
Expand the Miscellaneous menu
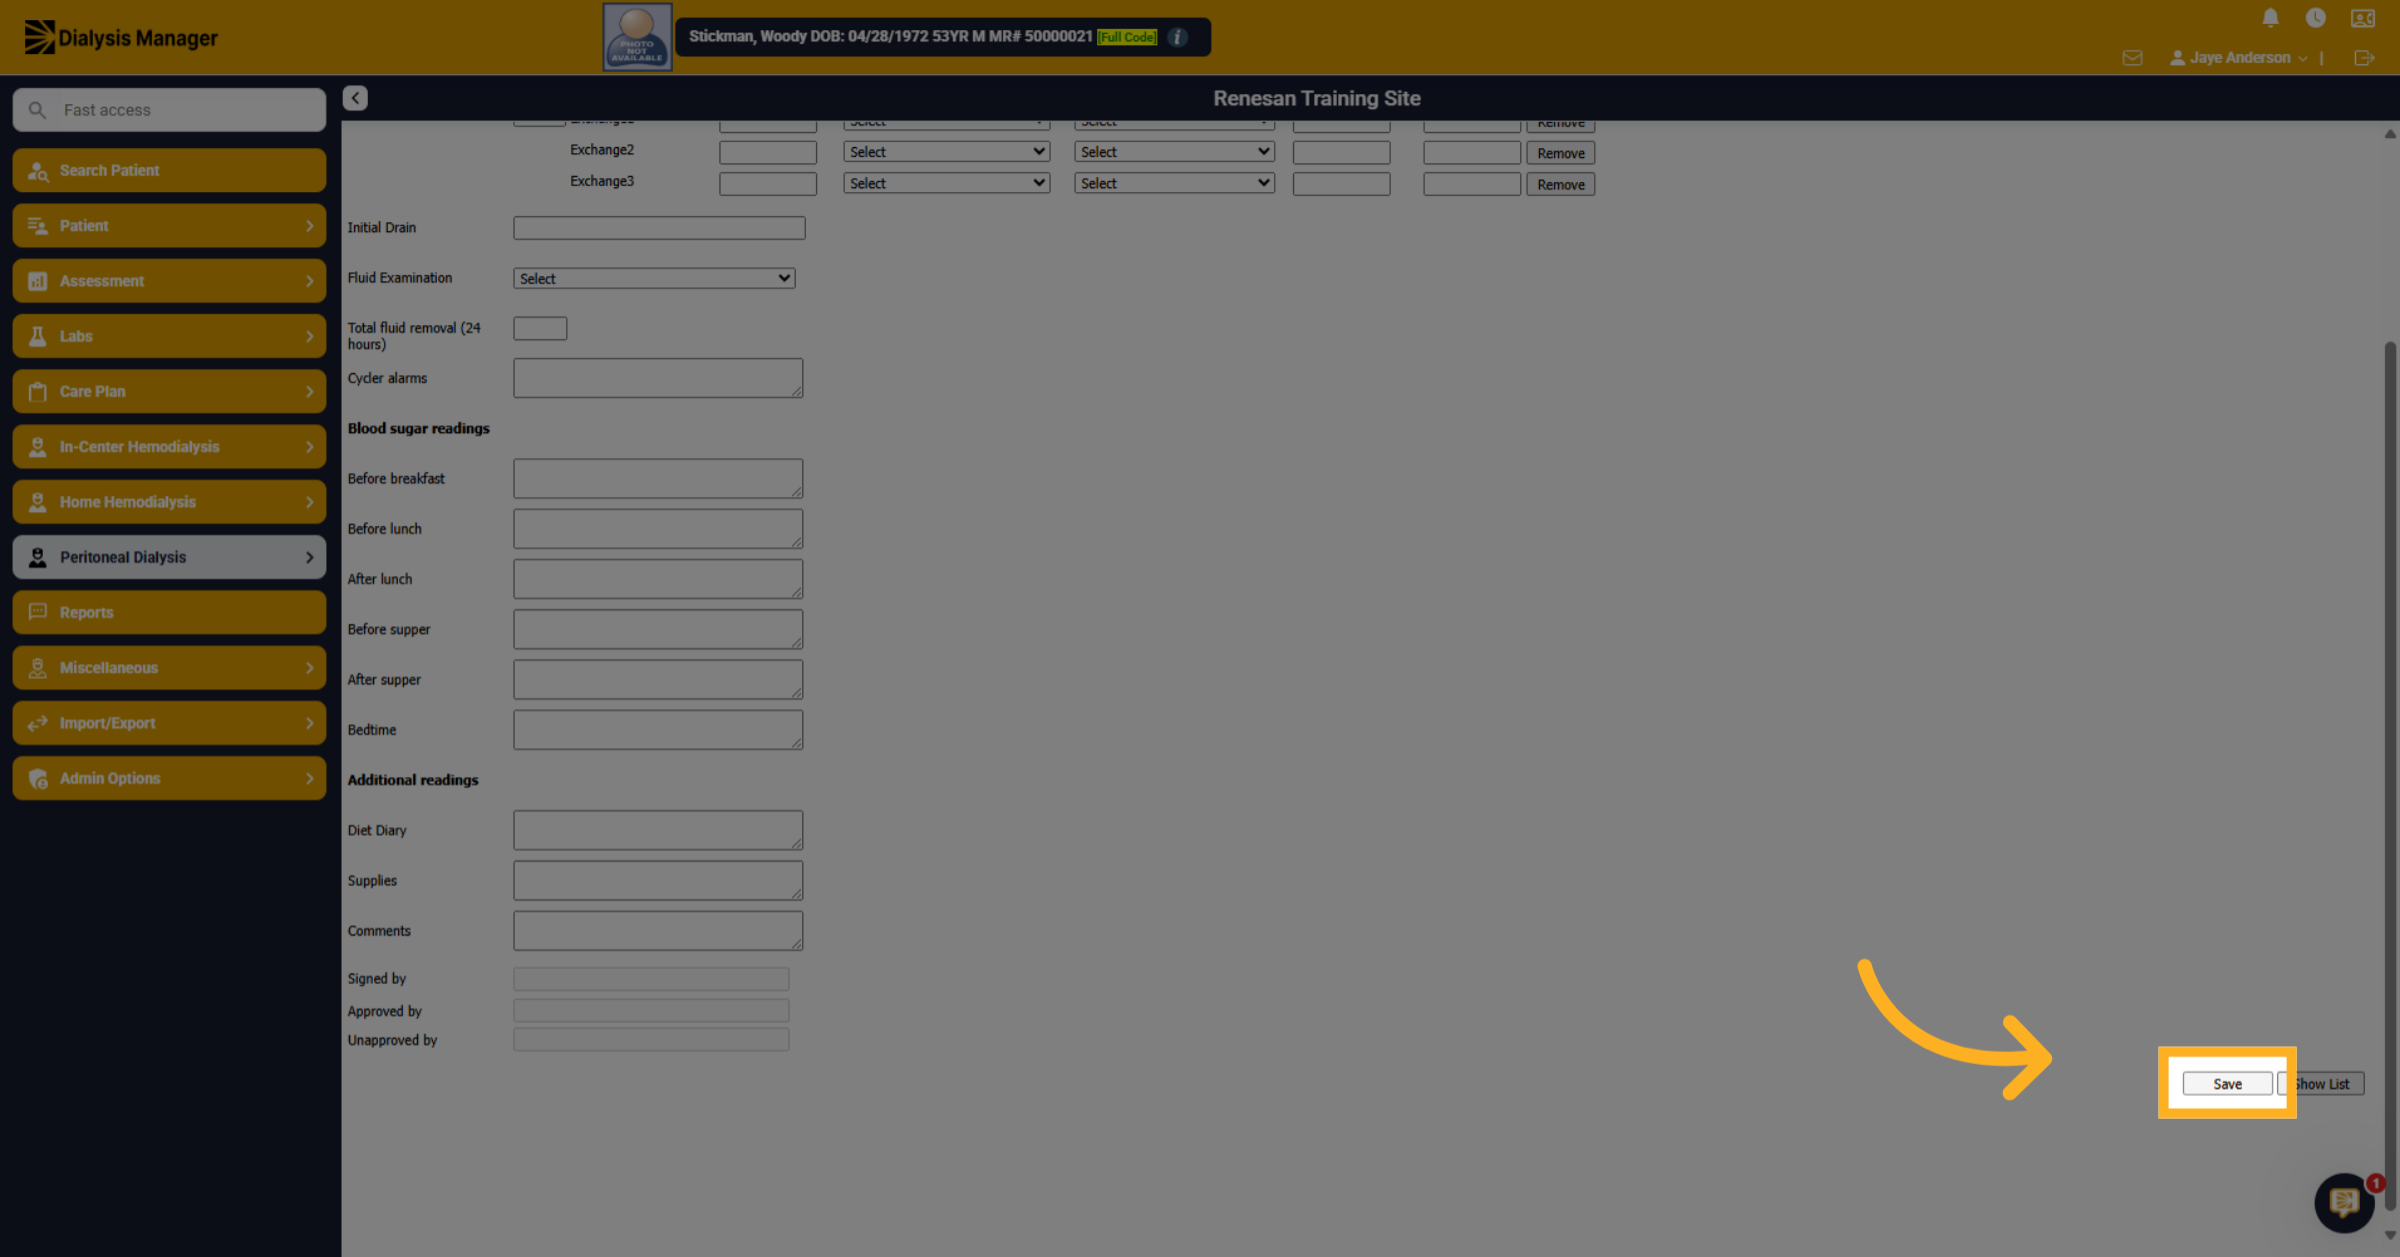(169, 668)
